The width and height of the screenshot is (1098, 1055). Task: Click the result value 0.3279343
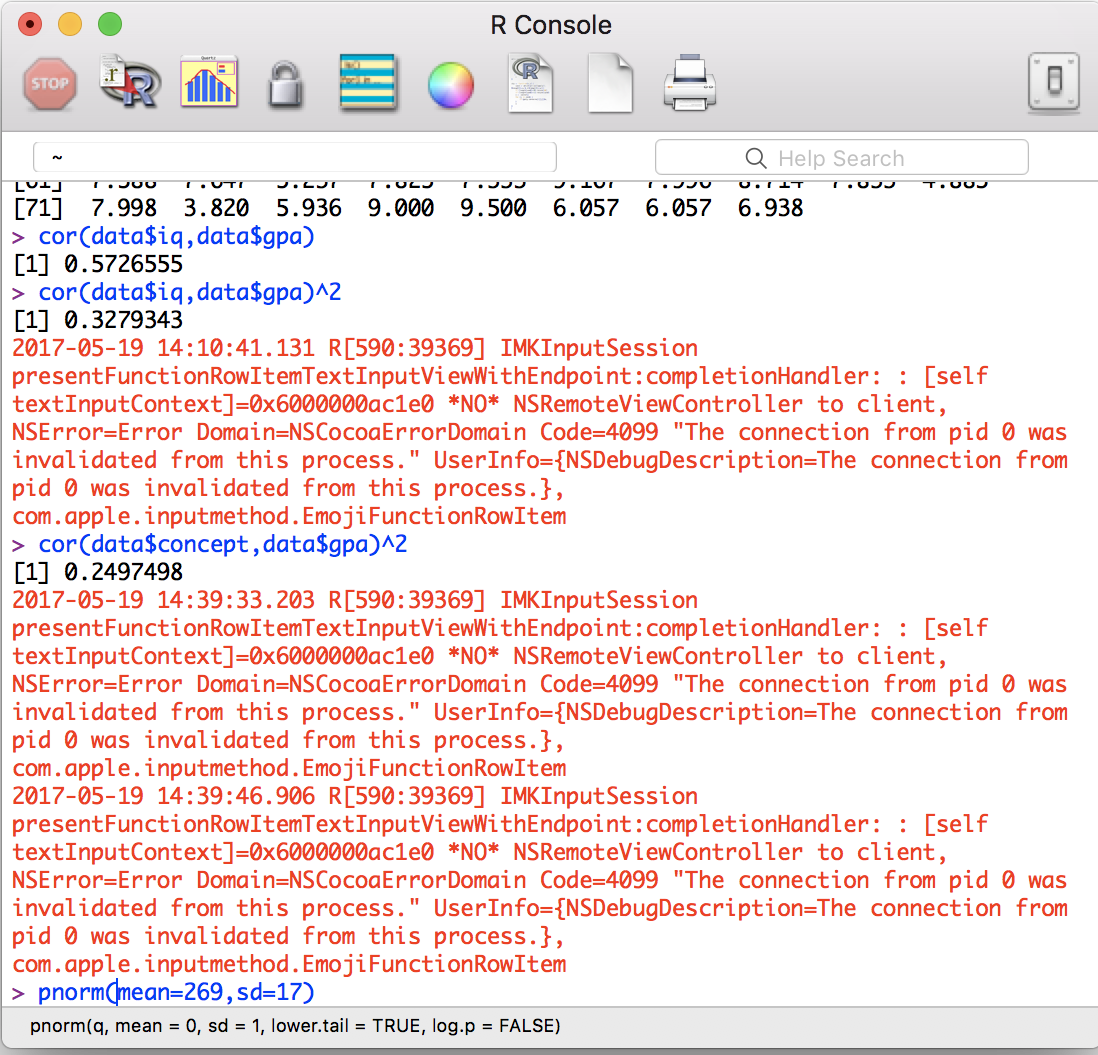(x=123, y=320)
